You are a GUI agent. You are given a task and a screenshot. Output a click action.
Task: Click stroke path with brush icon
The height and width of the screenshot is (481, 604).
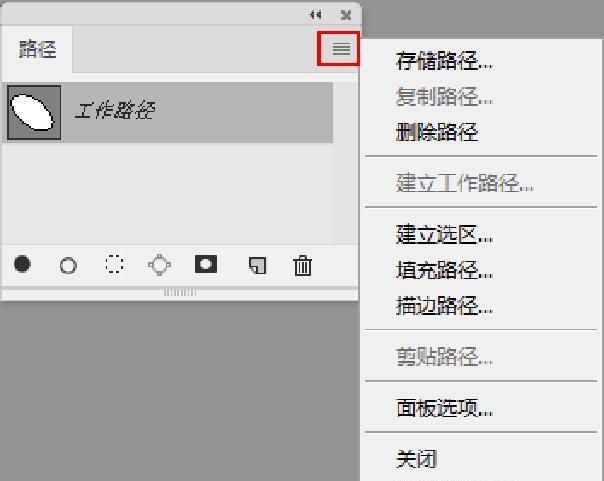coord(68,265)
